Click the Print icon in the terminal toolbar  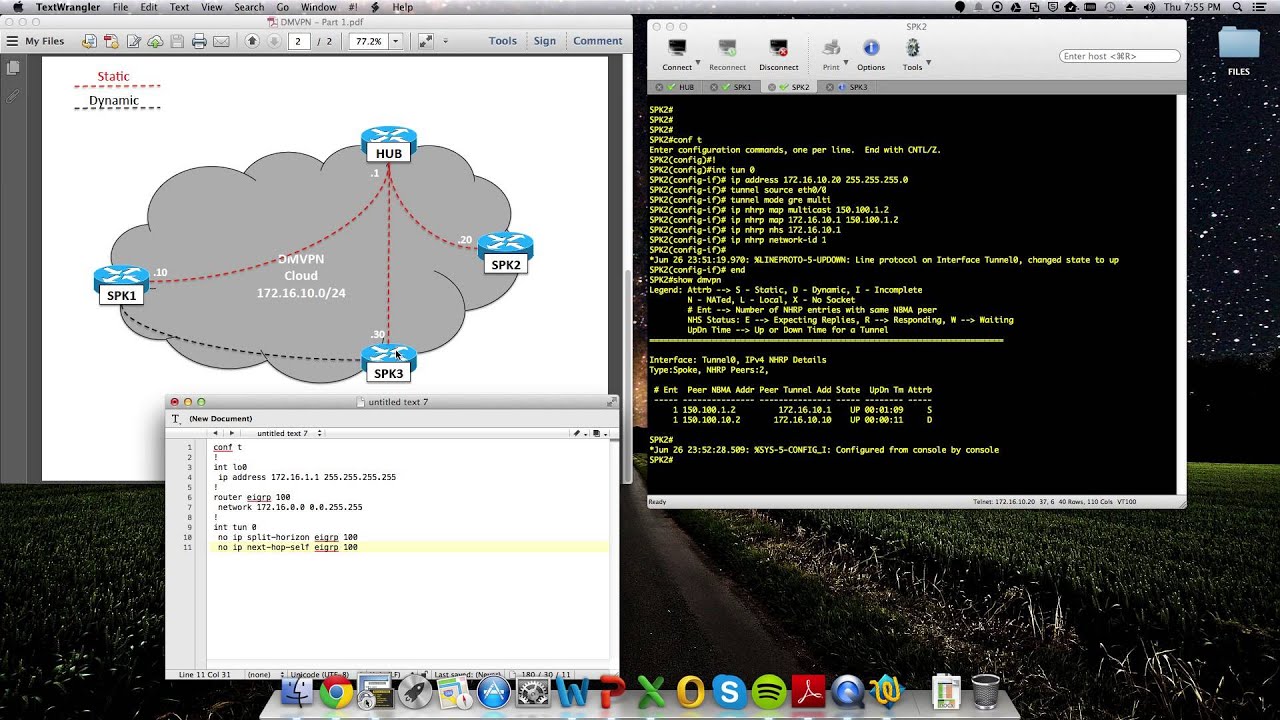coord(830,48)
